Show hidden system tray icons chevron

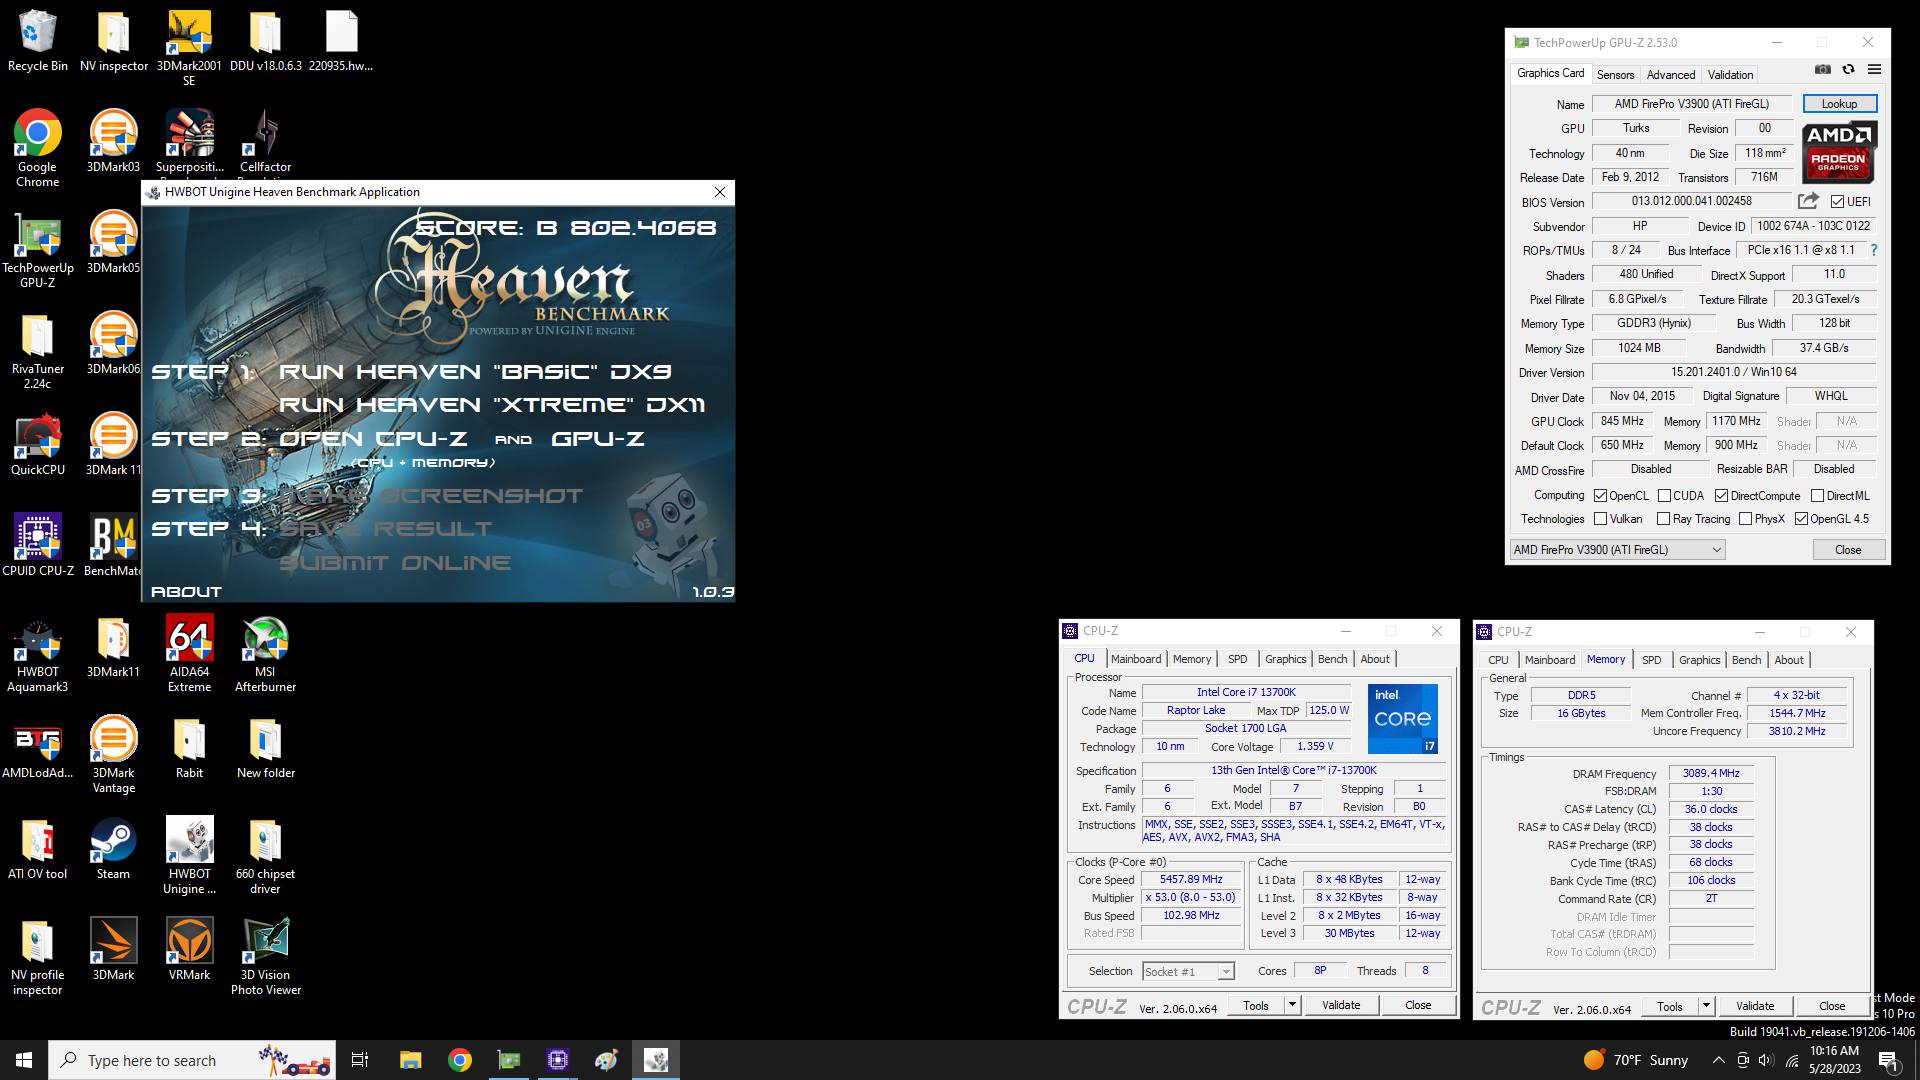tap(1718, 1060)
